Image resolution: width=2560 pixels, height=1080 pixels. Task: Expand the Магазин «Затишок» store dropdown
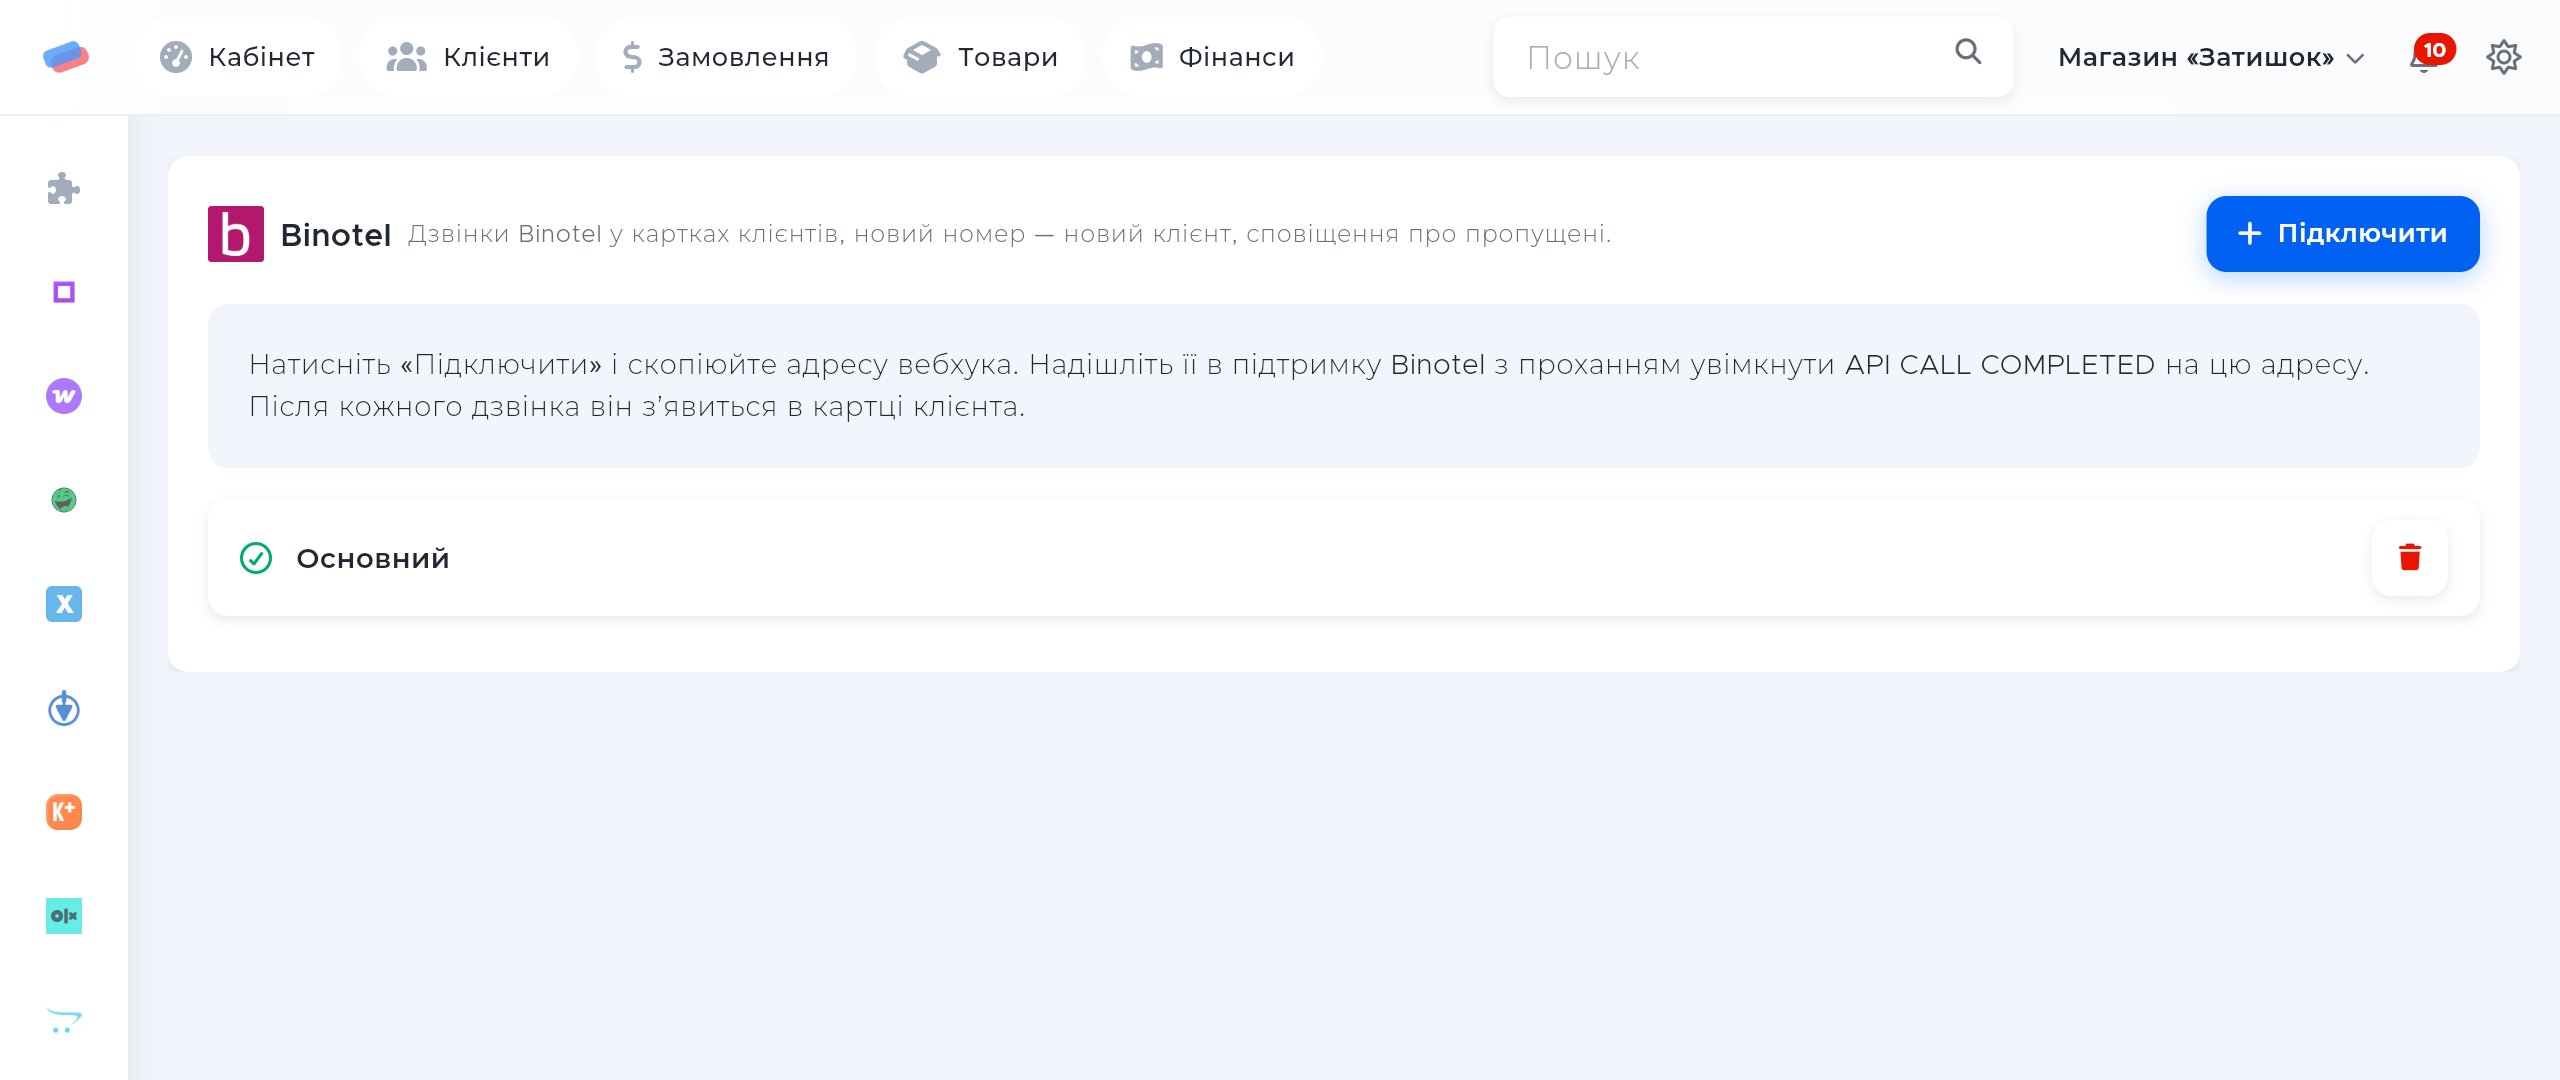pyautogui.click(x=2211, y=57)
